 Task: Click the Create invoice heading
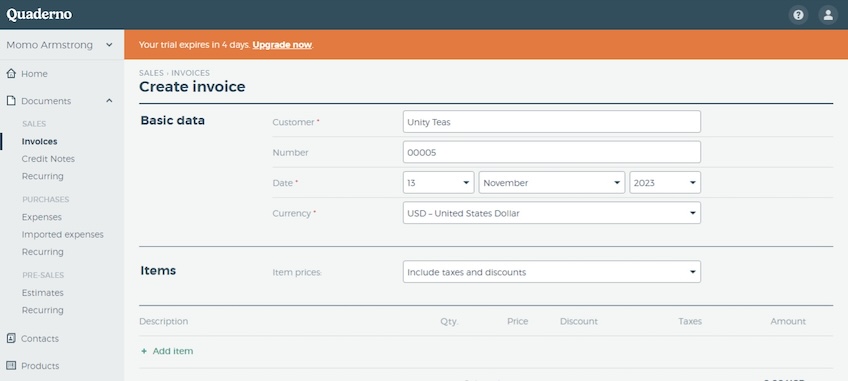tap(192, 87)
